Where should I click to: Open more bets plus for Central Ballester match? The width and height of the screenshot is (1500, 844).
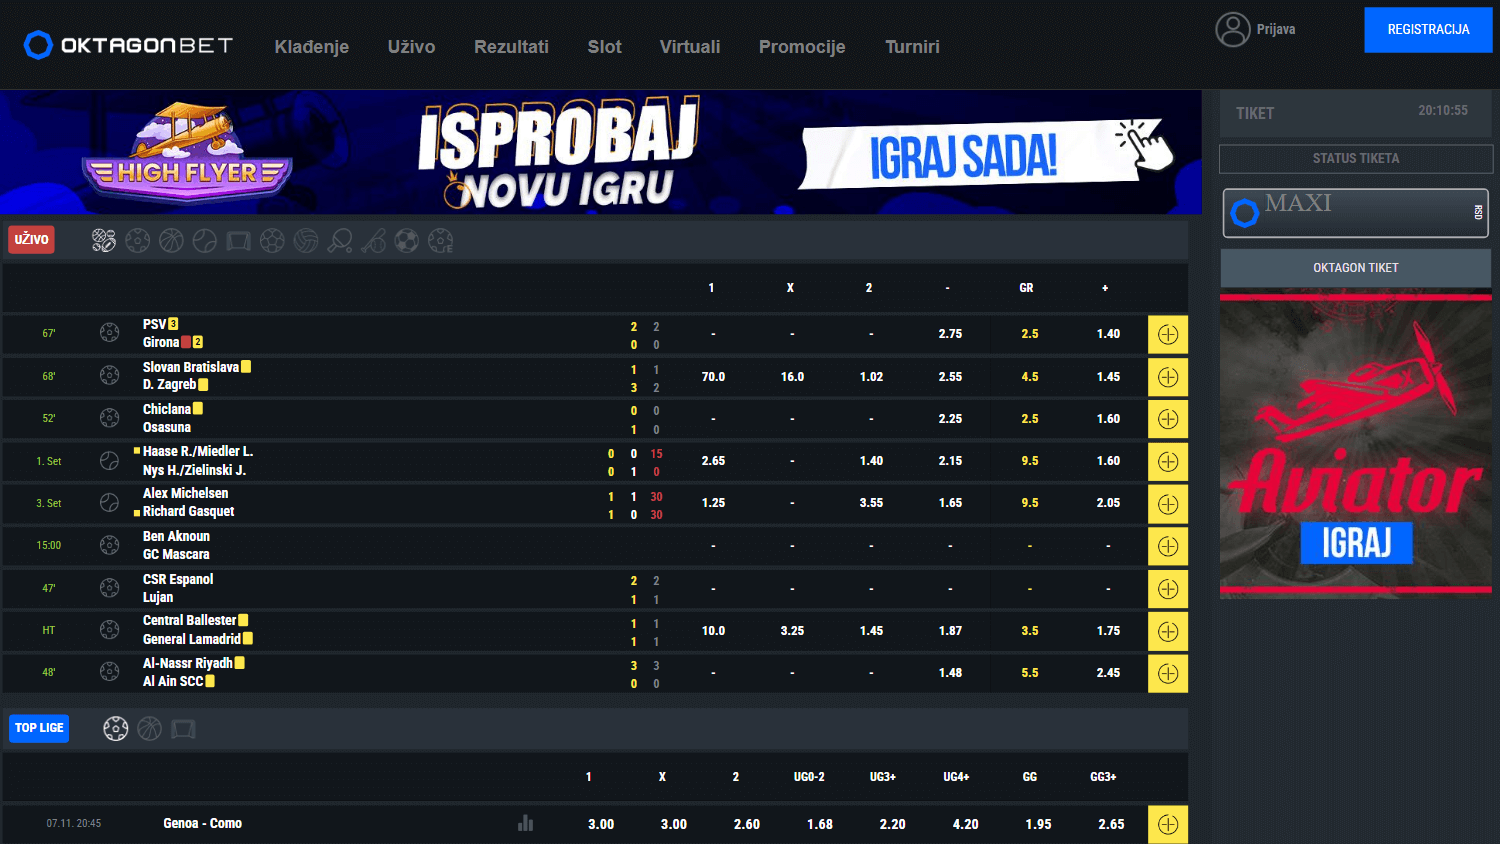click(1168, 631)
